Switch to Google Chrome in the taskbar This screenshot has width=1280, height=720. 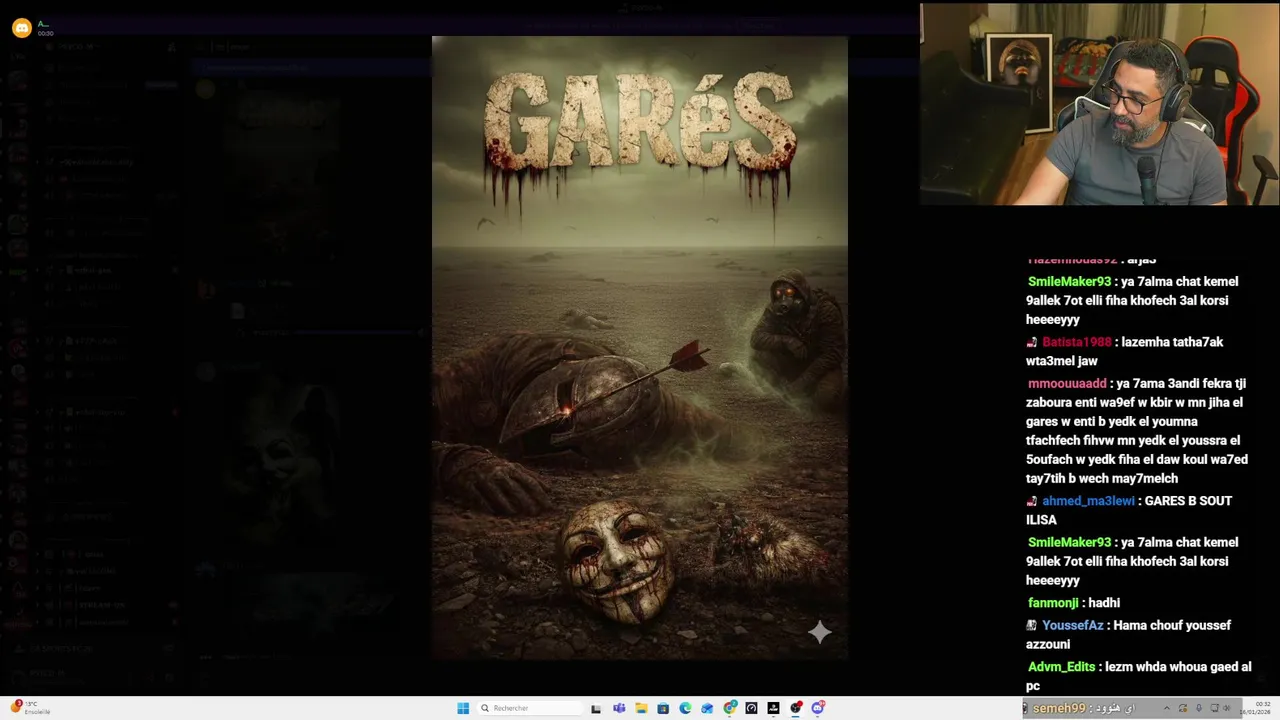[x=730, y=708]
